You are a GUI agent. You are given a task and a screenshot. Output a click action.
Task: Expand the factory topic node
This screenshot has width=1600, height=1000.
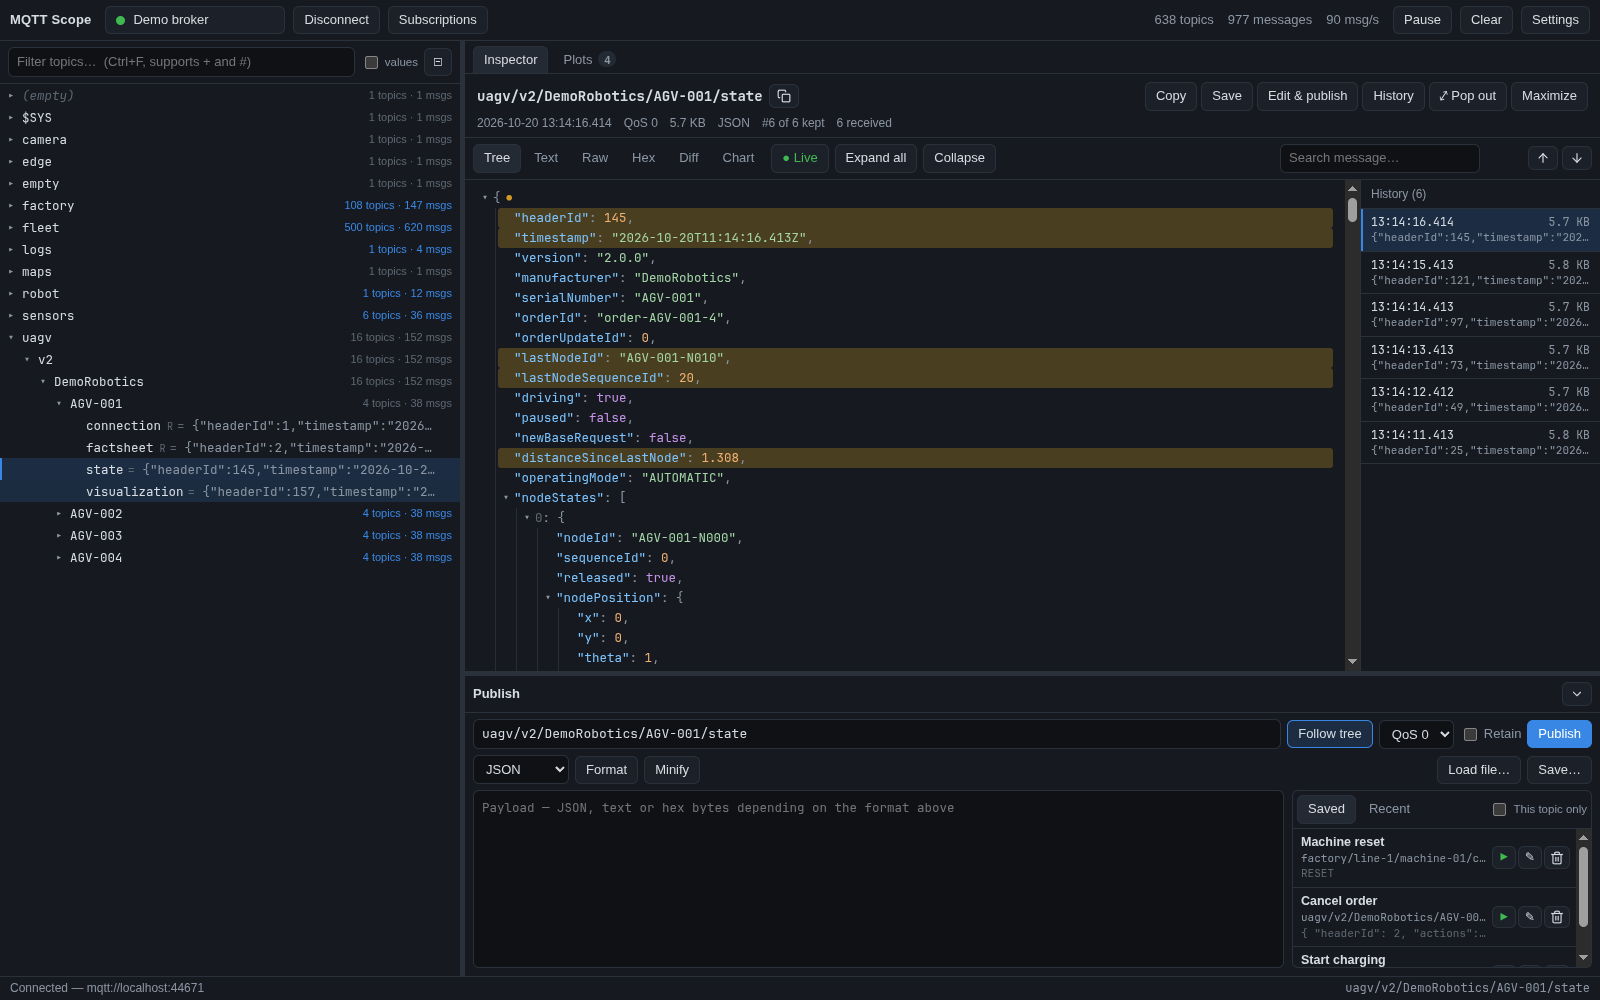click(x=11, y=206)
